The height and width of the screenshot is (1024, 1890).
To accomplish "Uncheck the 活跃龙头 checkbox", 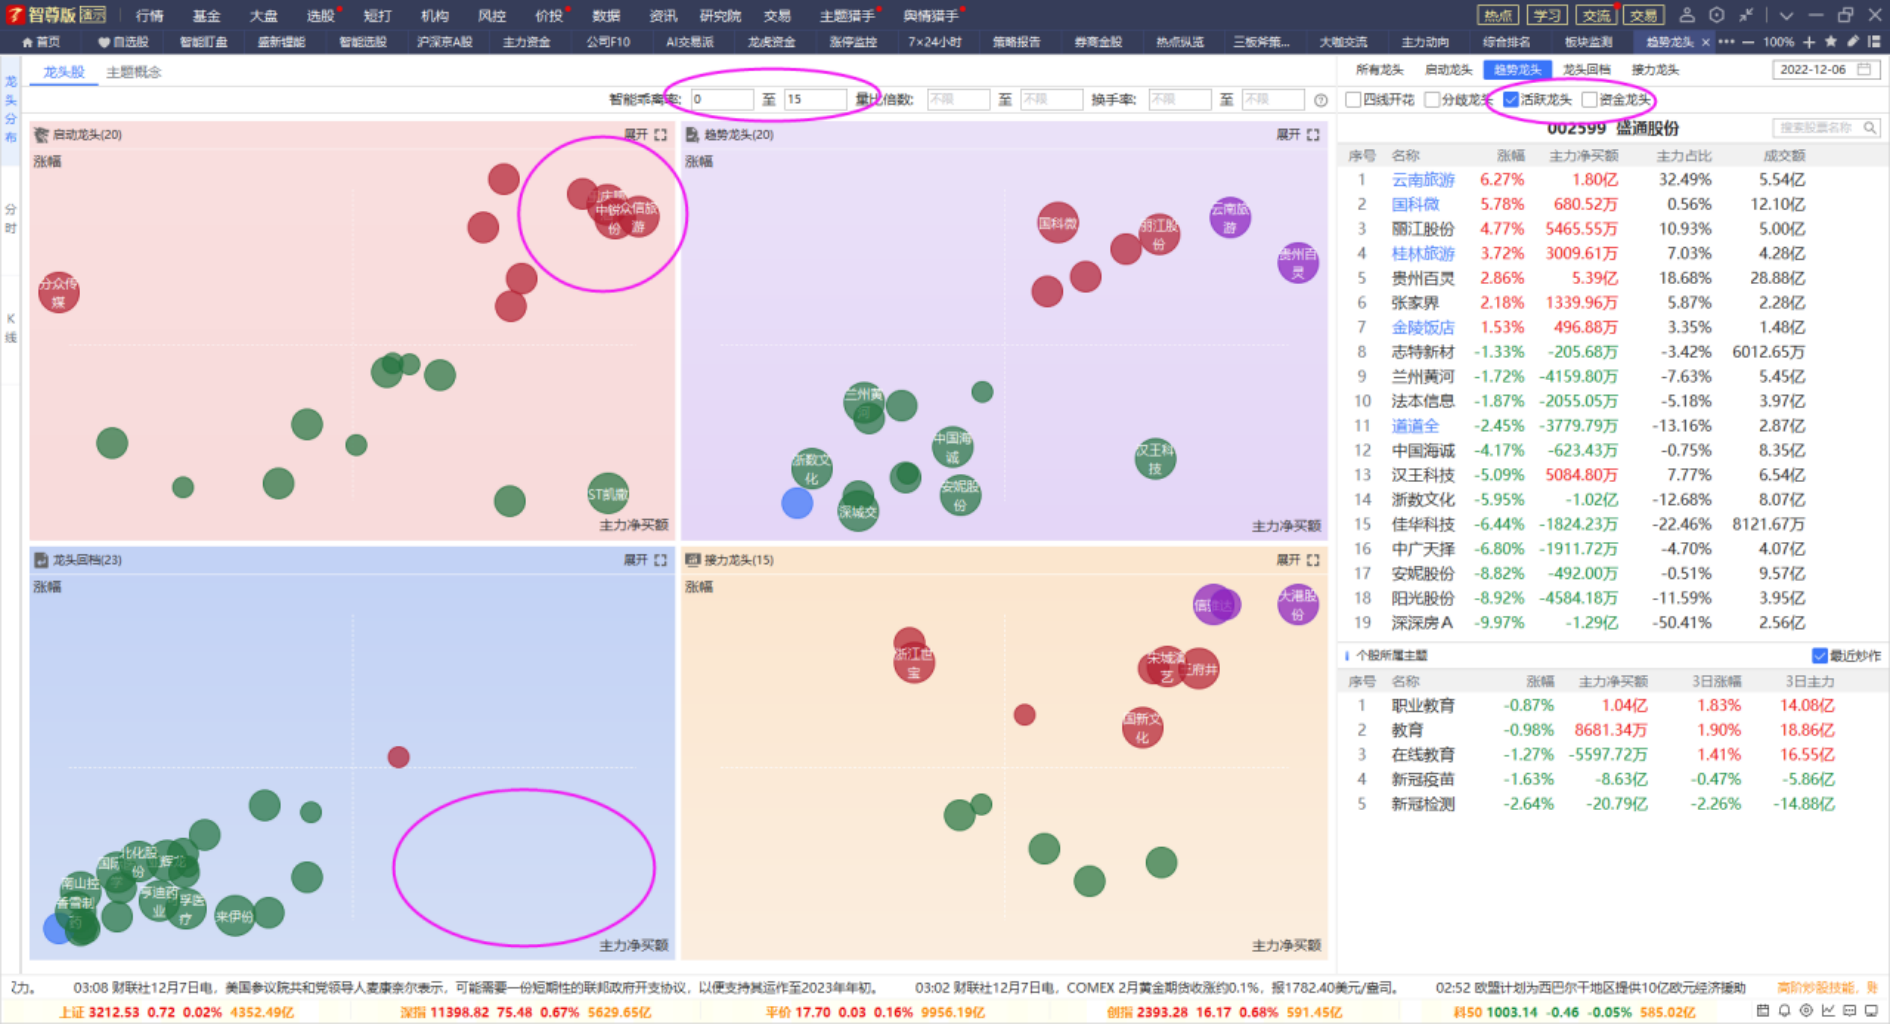I will pyautogui.click(x=1511, y=99).
